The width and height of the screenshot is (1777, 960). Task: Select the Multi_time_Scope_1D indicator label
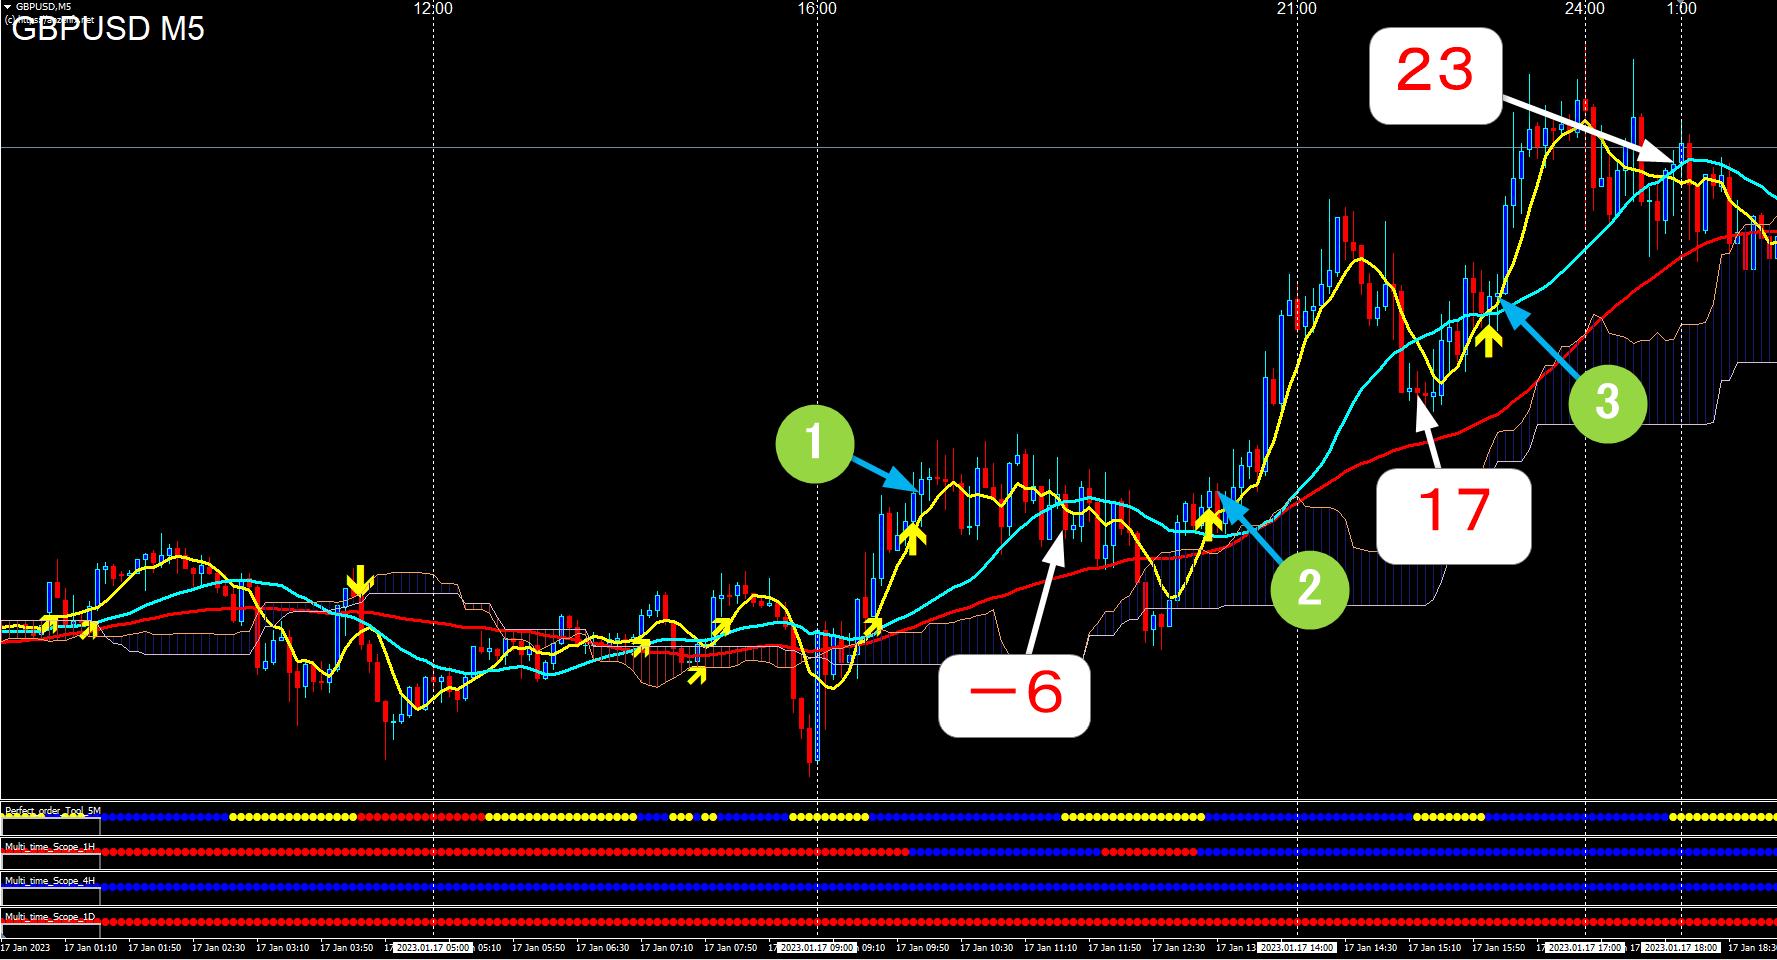point(49,917)
